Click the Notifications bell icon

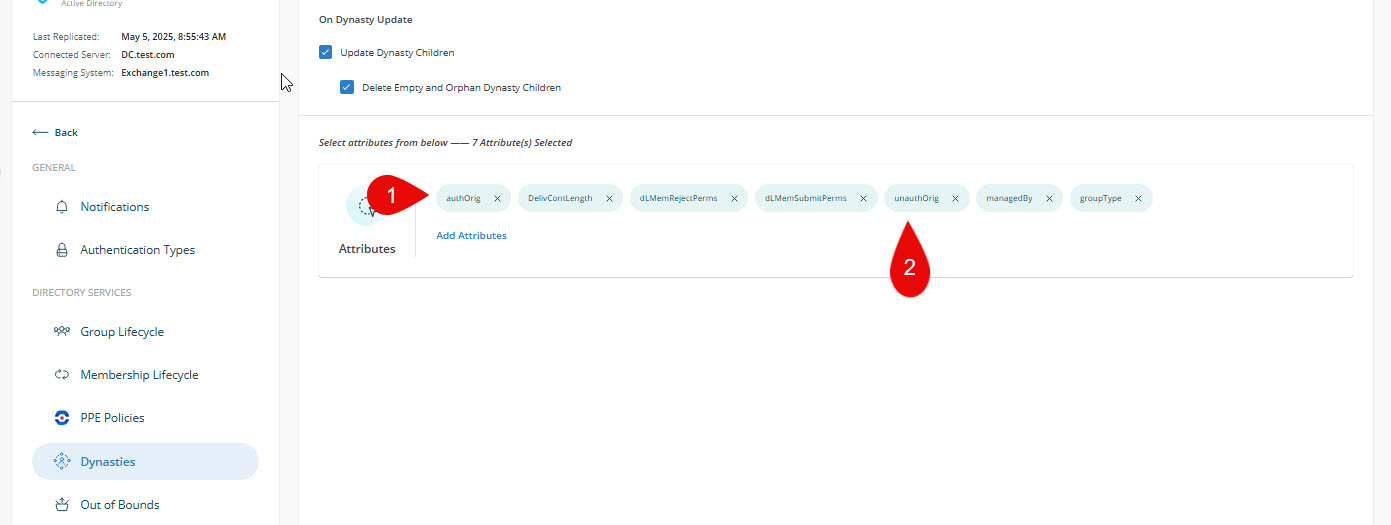[62, 207]
